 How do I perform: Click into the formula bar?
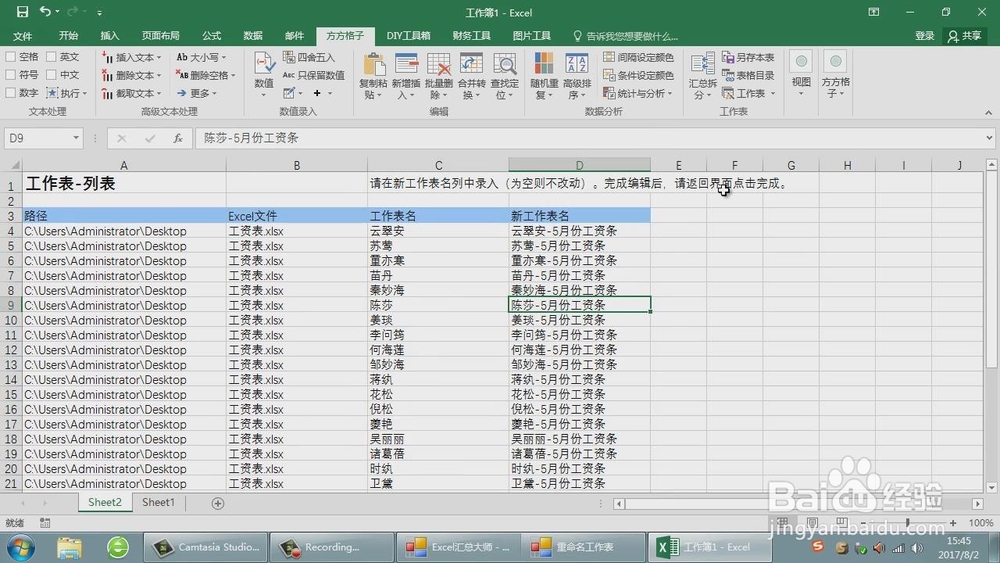(x=590, y=138)
